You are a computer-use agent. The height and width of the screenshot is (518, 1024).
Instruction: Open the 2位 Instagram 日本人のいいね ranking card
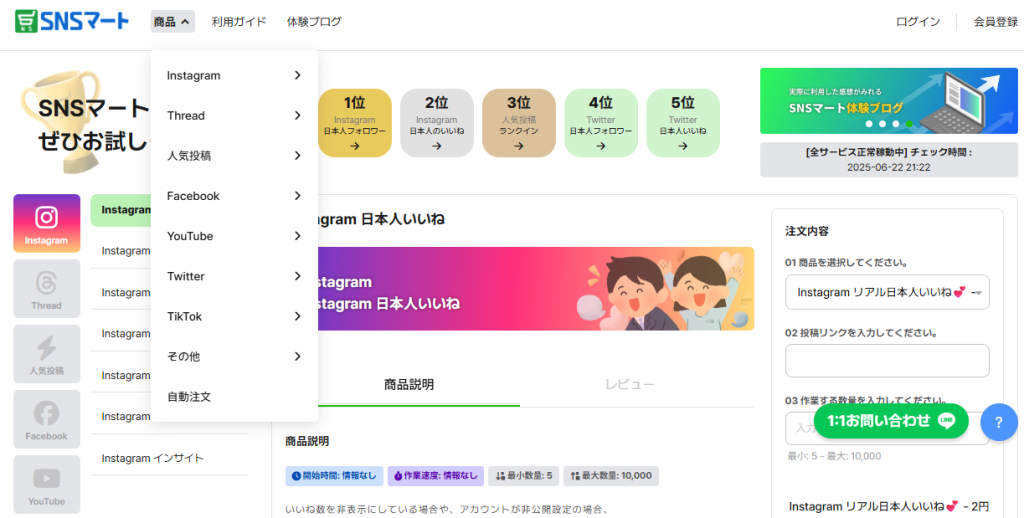[437, 123]
